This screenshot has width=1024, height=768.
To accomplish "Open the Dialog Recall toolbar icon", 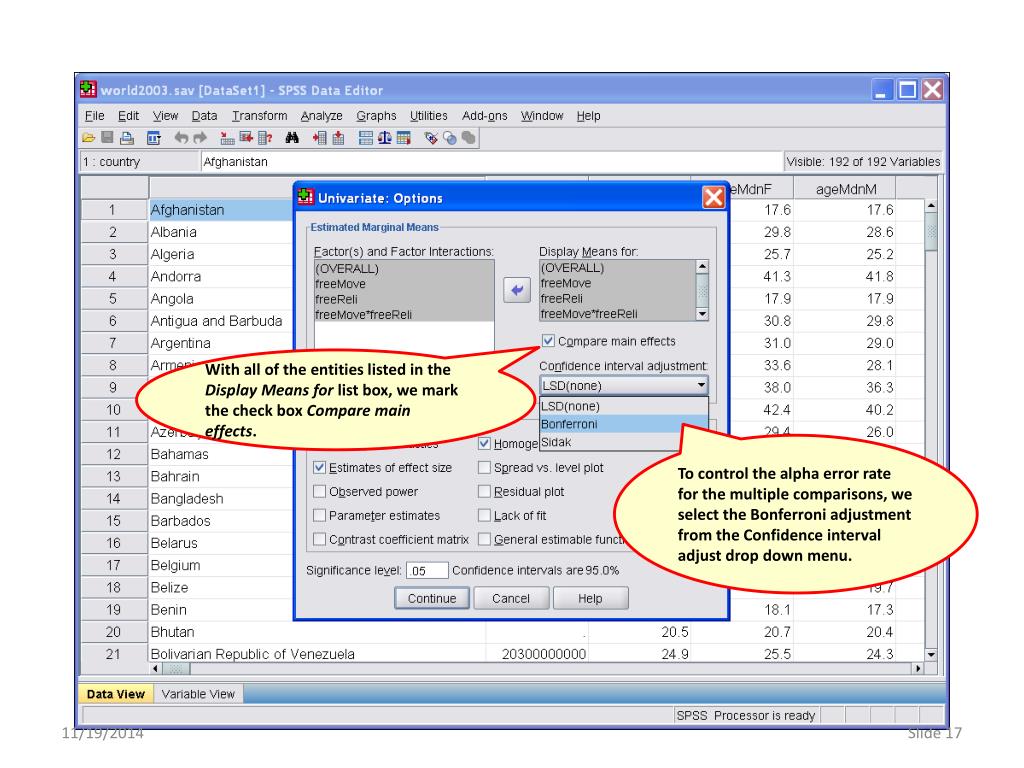I will (x=154, y=138).
